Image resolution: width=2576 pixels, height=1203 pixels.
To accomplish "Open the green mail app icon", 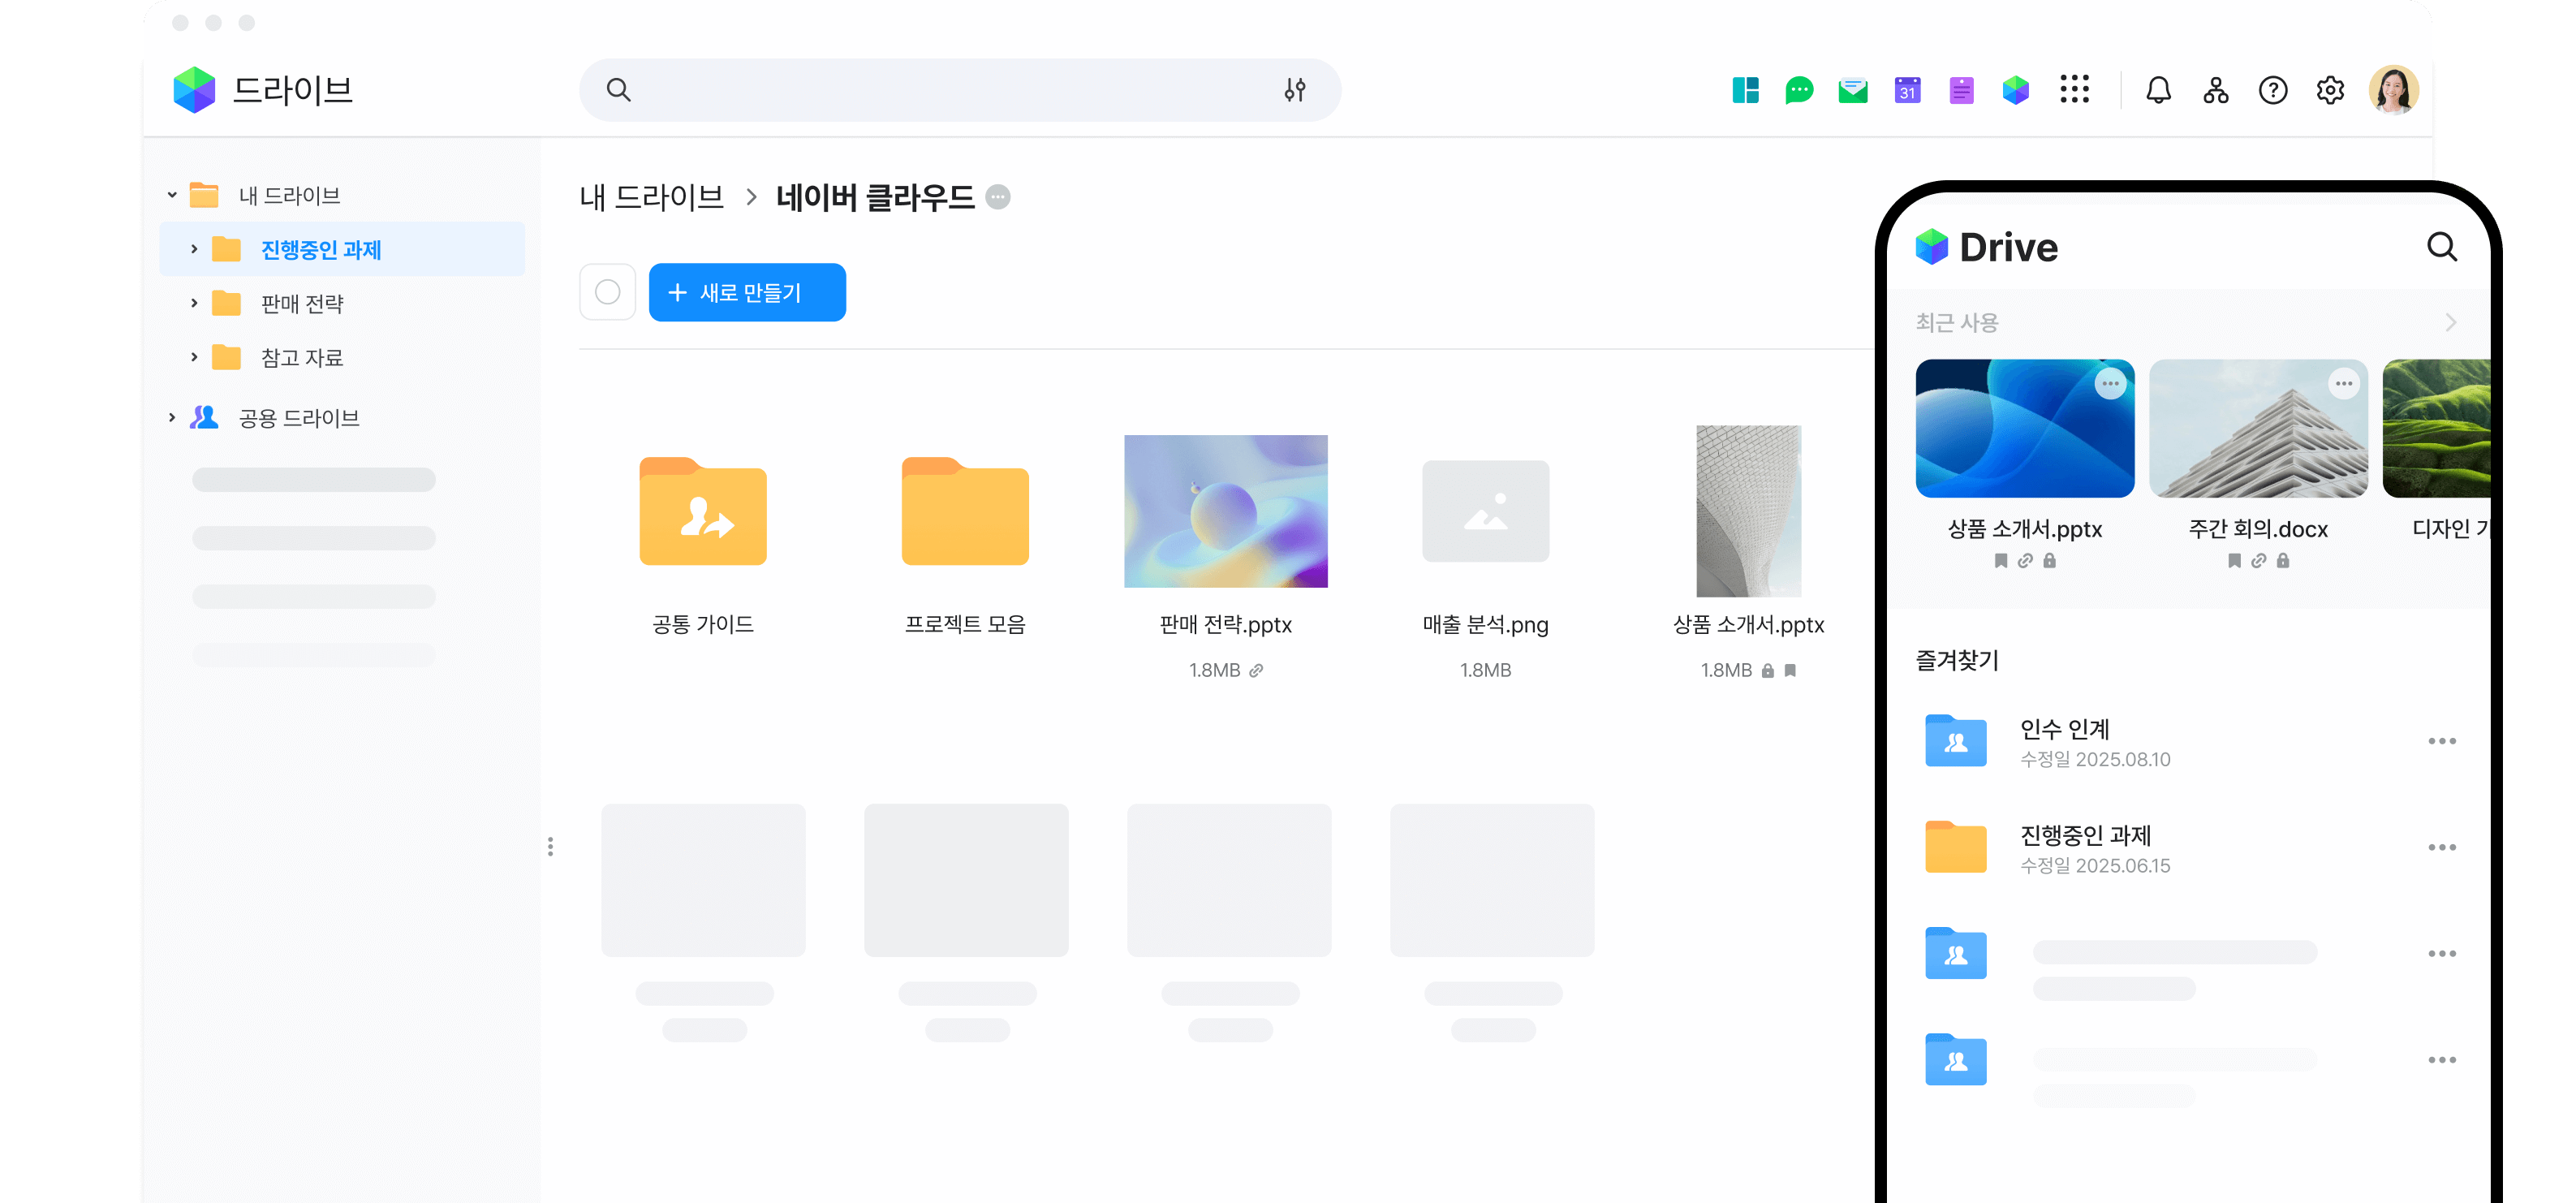I will click(1852, 90).
